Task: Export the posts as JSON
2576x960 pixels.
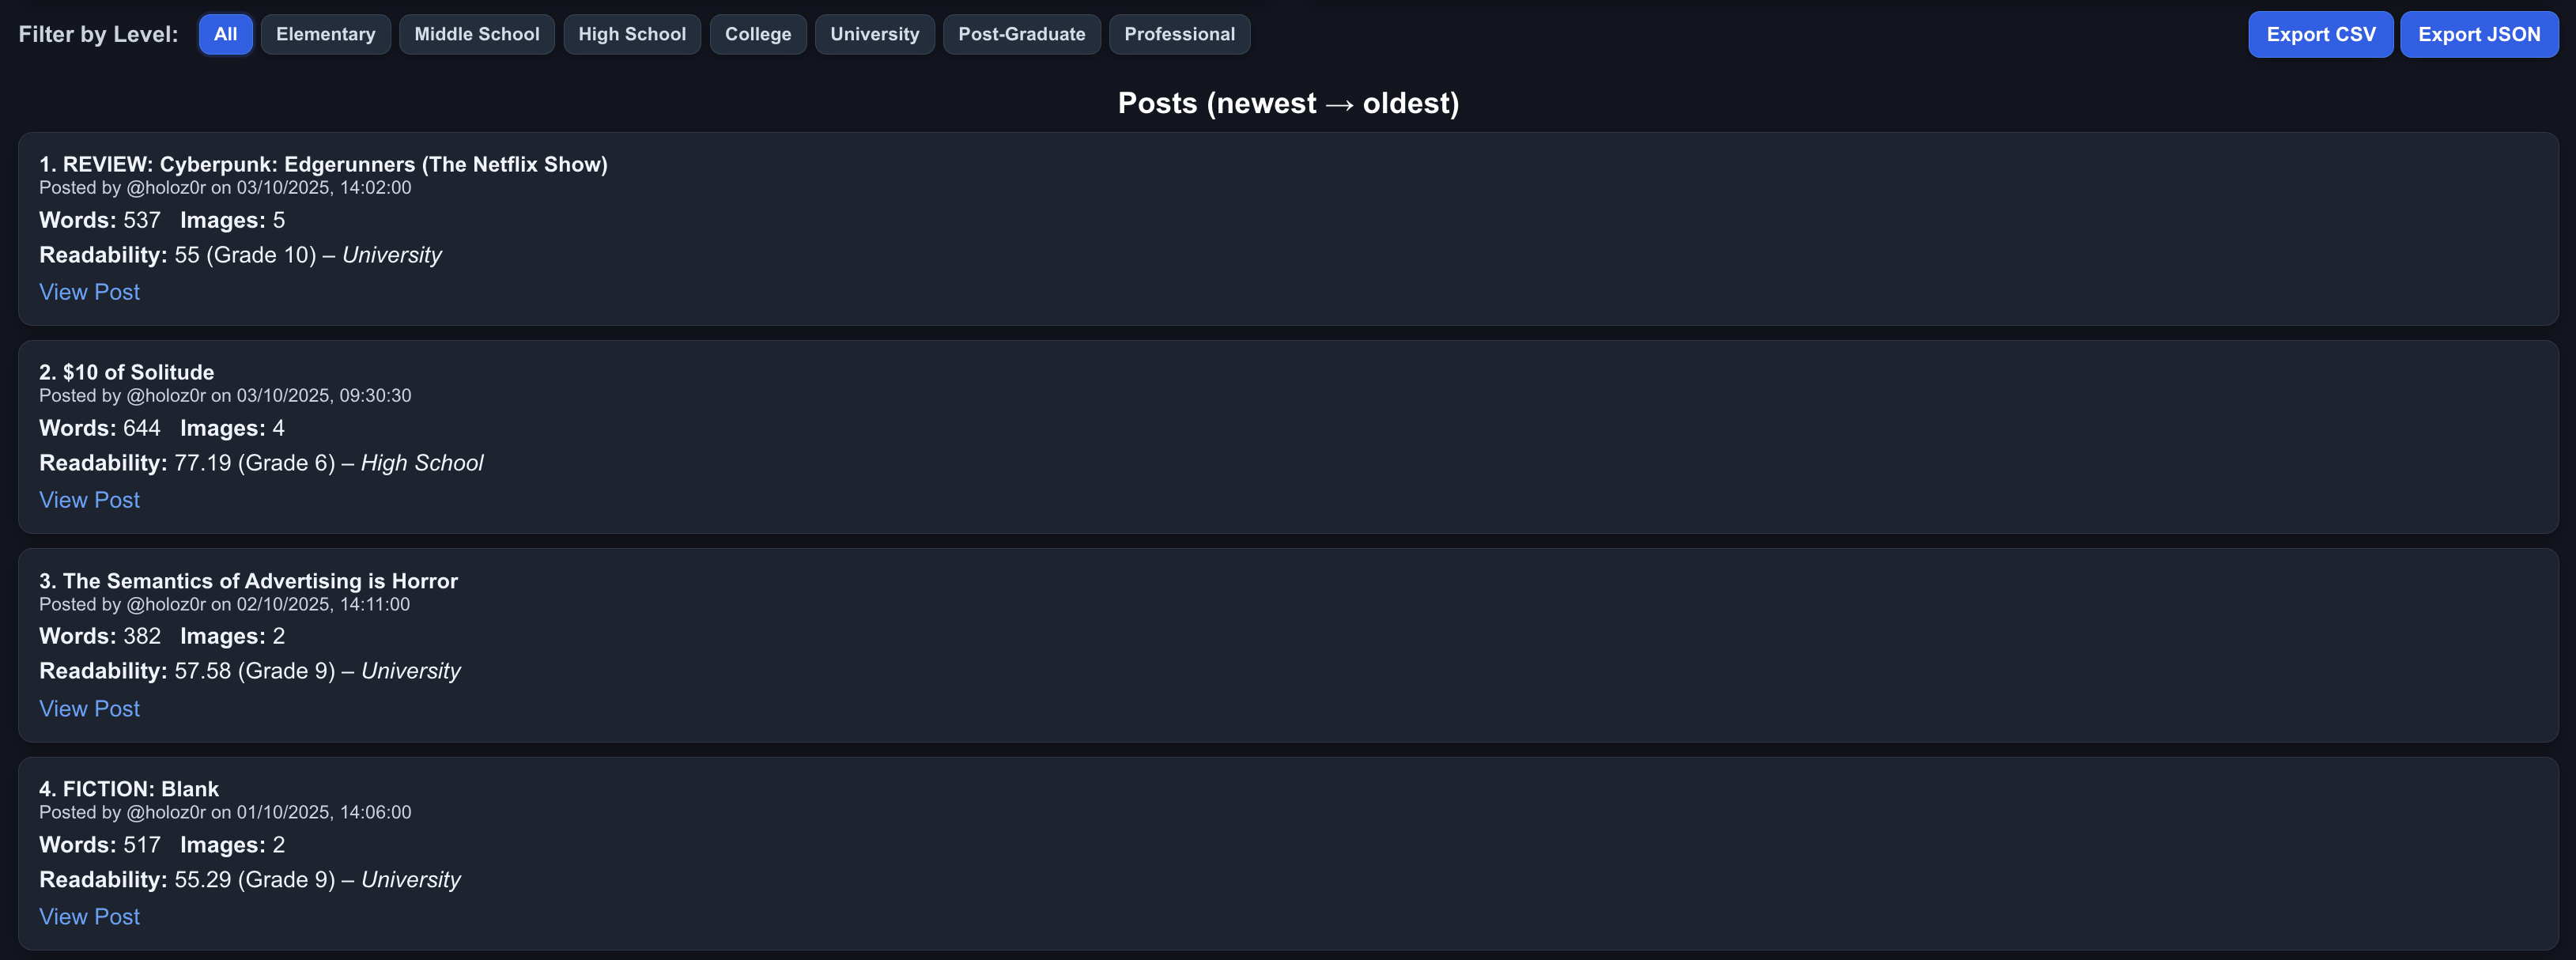Action: point(2478,34)
